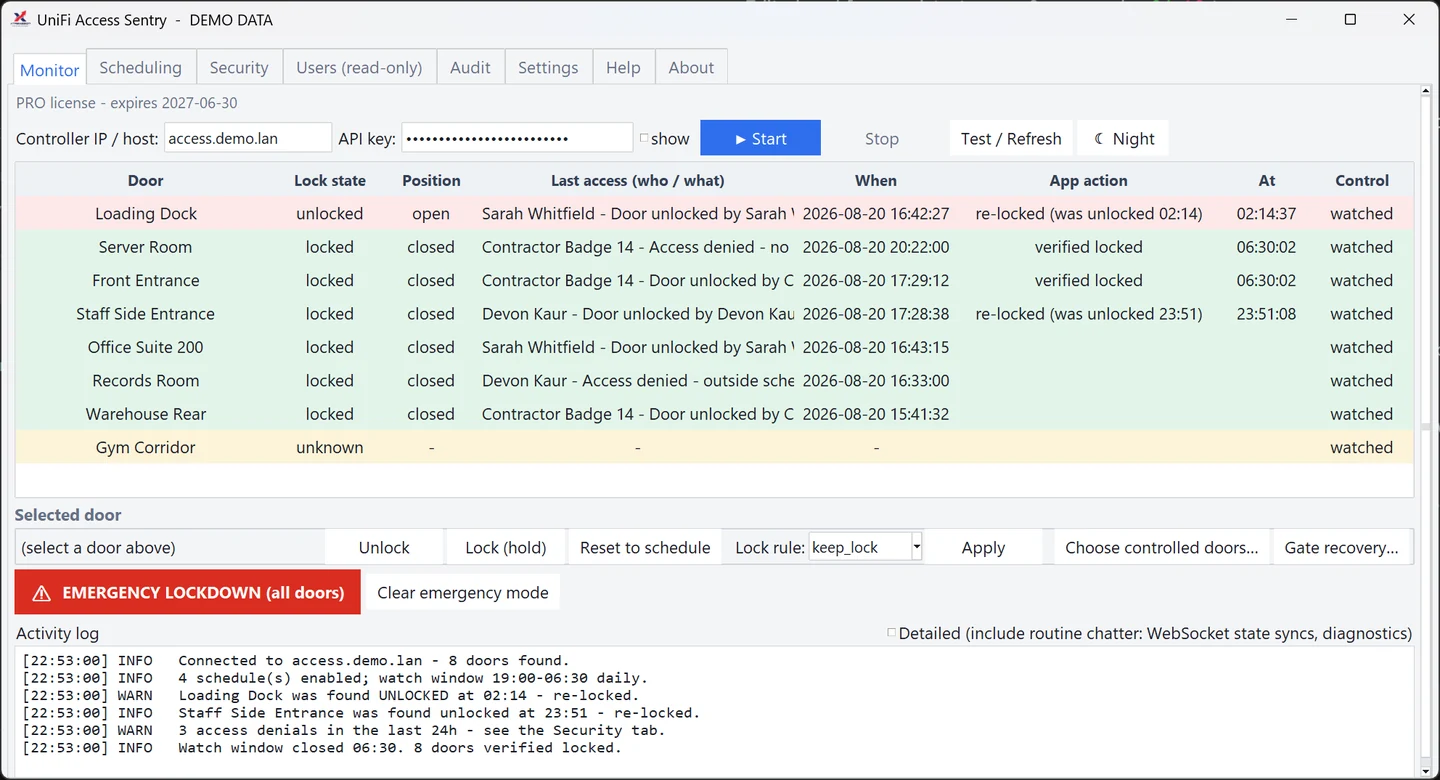
Task: Click the PRO license expiry text
Action: coord(127,103)
